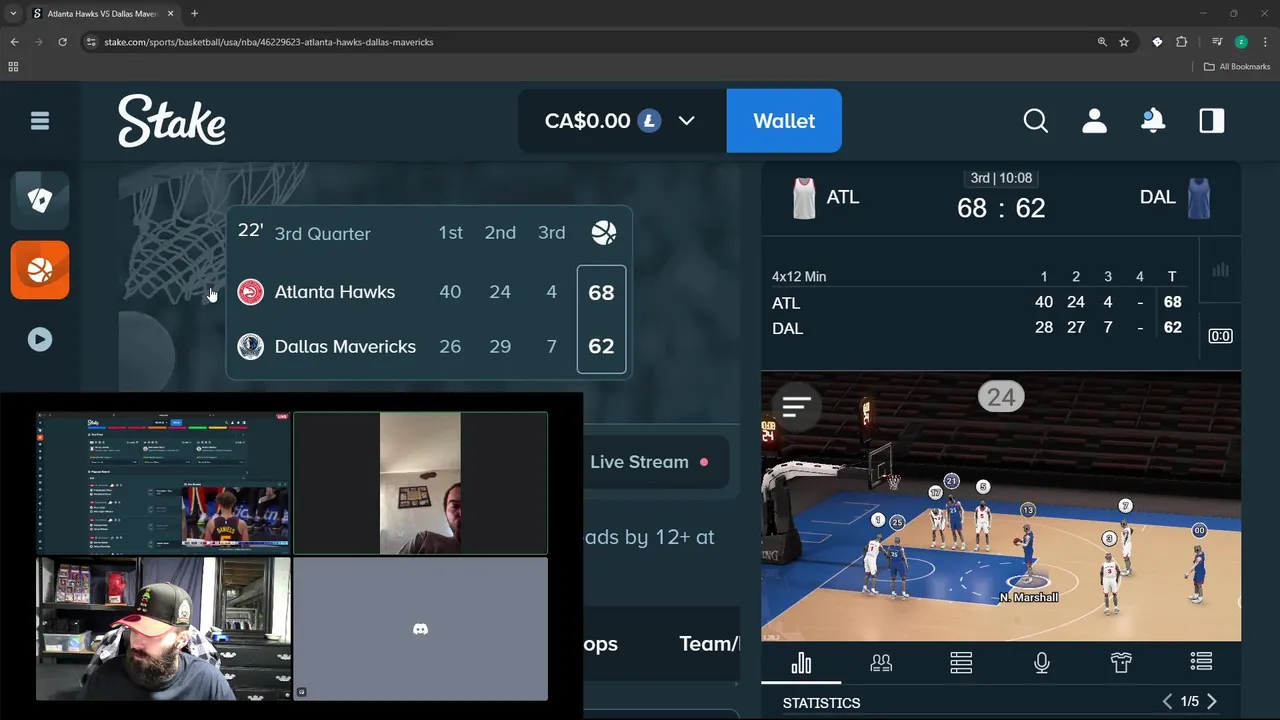The height and width of the screenshot is (720, 1280).
Task: Select the standings table tab
Action: pos(961,663)
